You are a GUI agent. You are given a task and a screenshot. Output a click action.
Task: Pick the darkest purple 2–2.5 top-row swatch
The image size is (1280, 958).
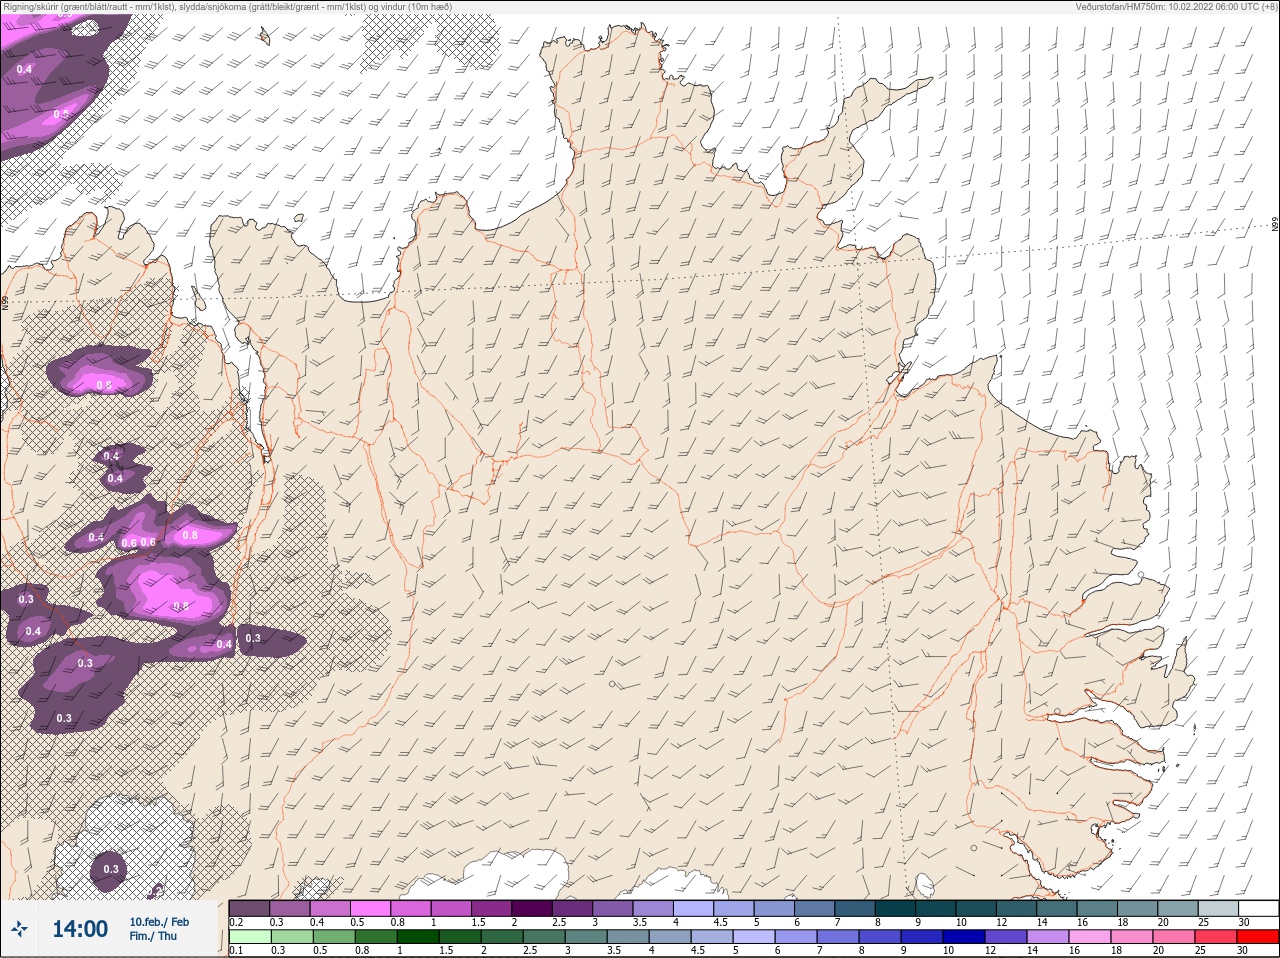(533, 908)
